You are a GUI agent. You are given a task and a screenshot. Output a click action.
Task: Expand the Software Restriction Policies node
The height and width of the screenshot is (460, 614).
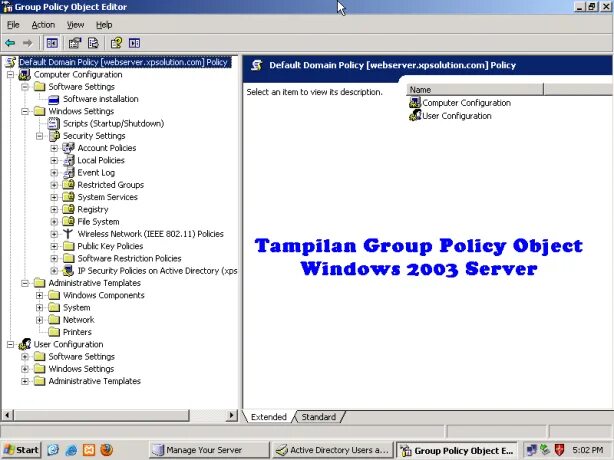coord(54,258)
